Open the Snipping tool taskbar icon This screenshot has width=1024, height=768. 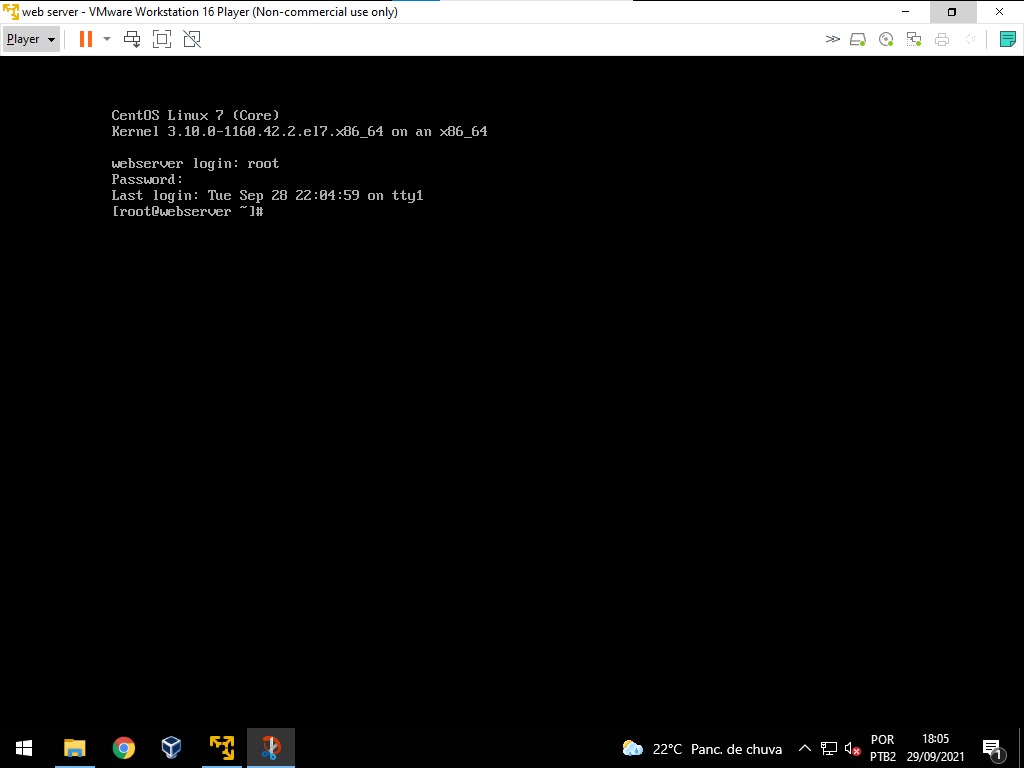pos(271,748)
